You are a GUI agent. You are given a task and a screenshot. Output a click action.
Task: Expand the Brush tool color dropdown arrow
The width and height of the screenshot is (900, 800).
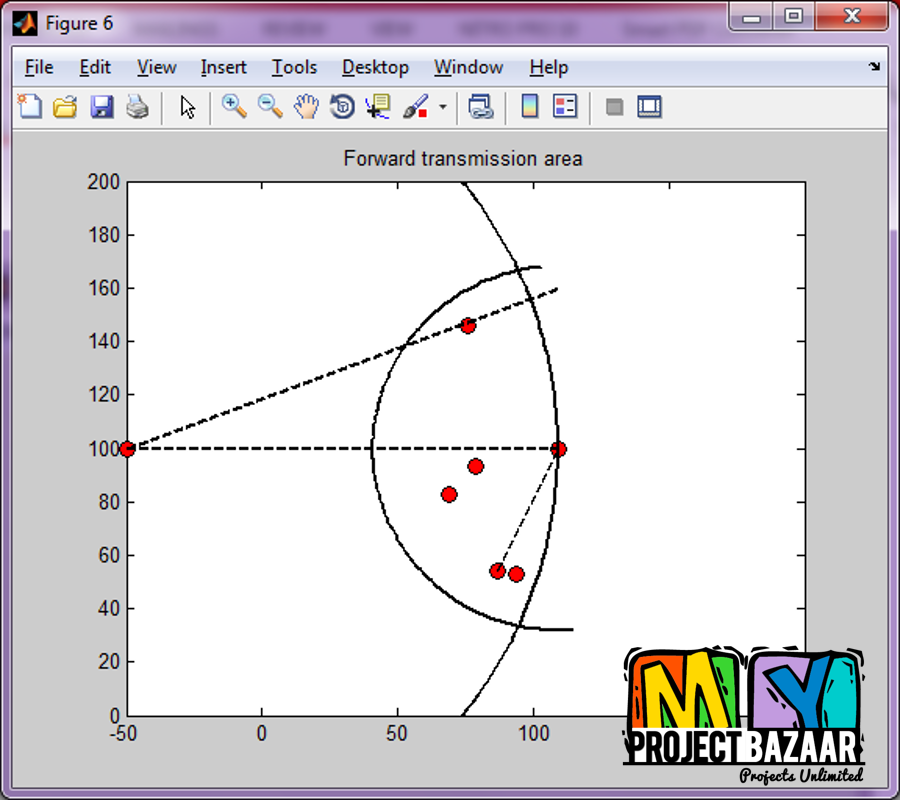pyautogui.click(x=443, y=107)
